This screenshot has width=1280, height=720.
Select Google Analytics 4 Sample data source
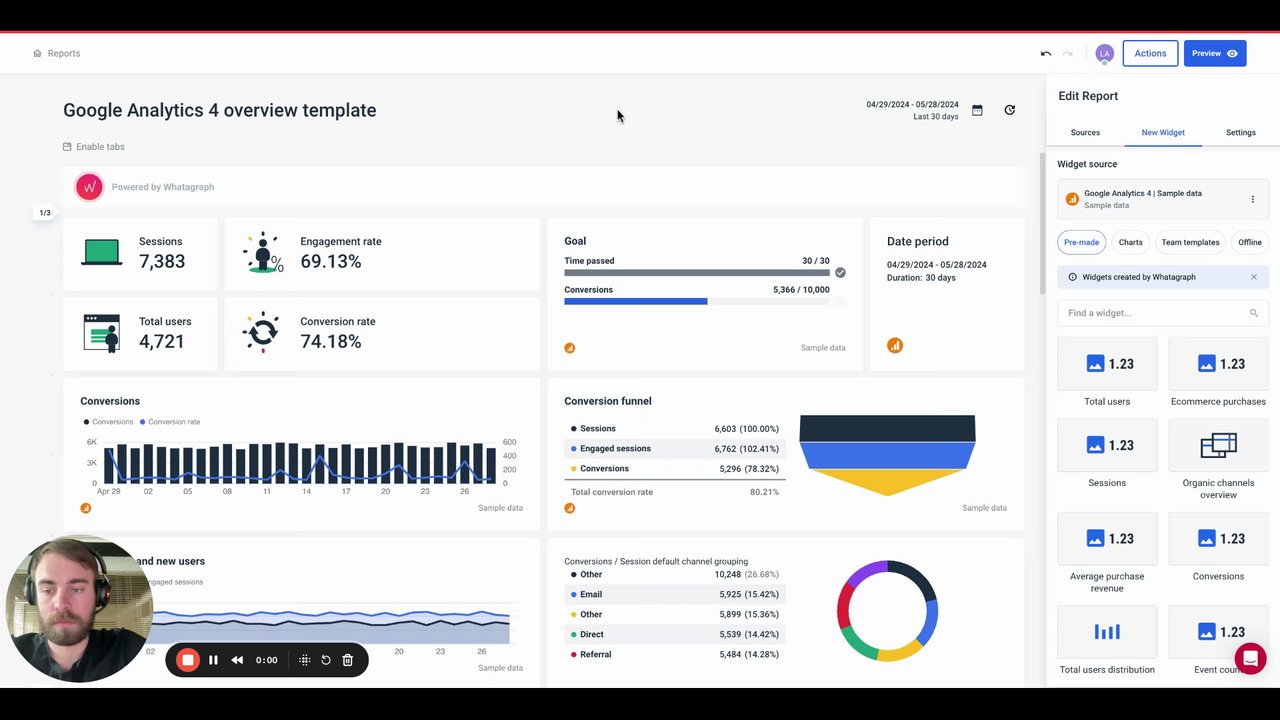point(1163,199)
